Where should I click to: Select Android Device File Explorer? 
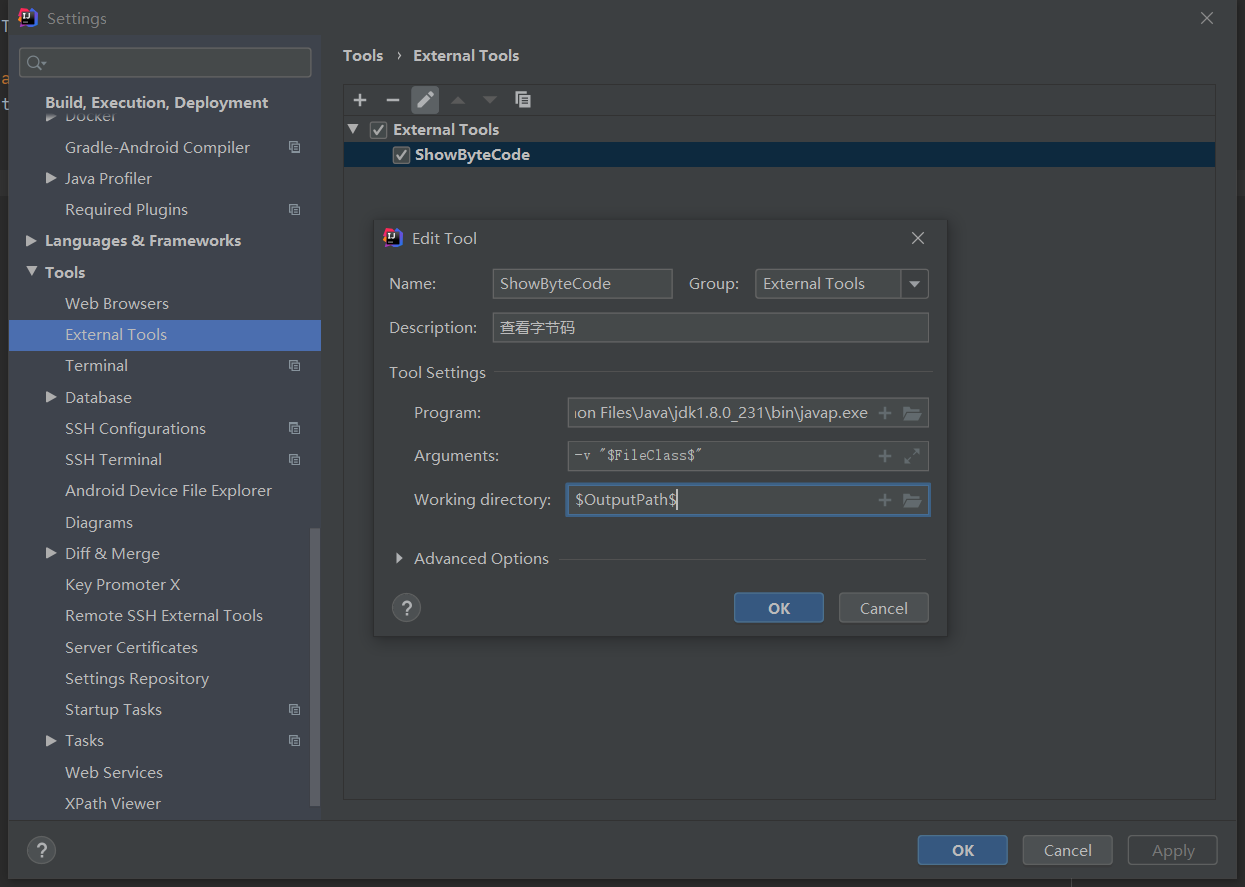(168, 491)
